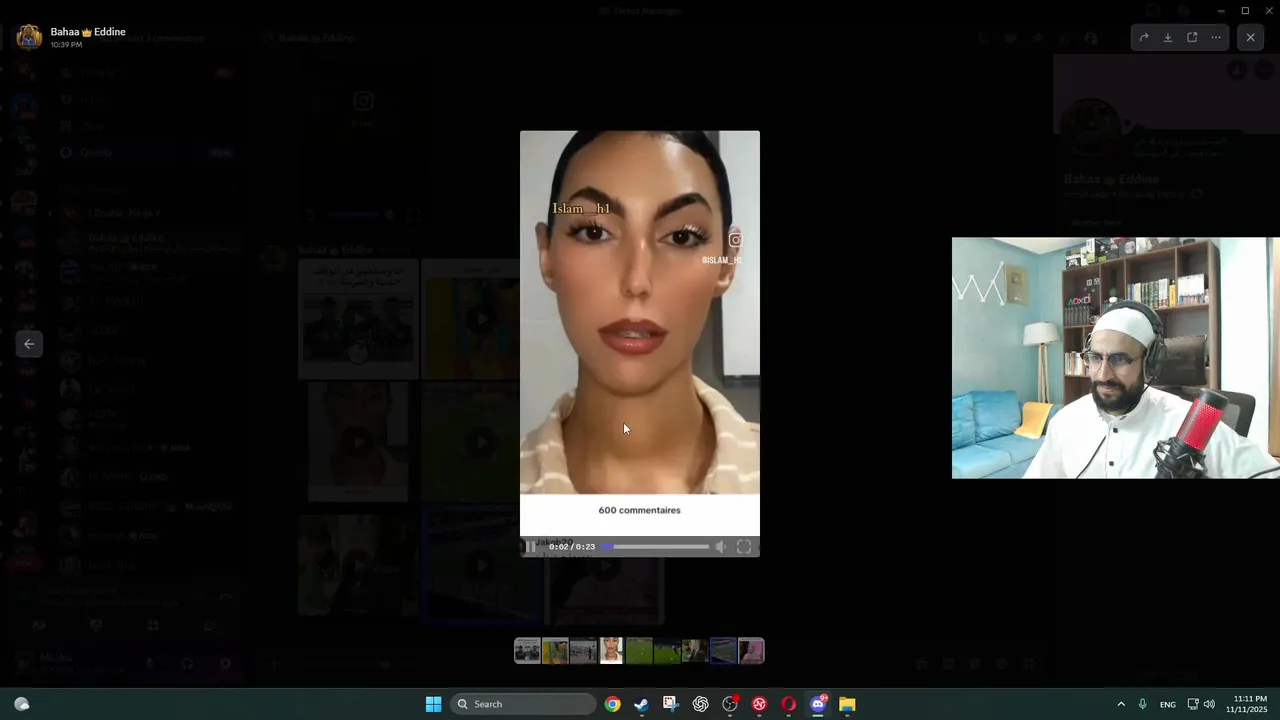
Task: Open Bahaa Eddine avatar in viewer header
Action: (29, 38)
